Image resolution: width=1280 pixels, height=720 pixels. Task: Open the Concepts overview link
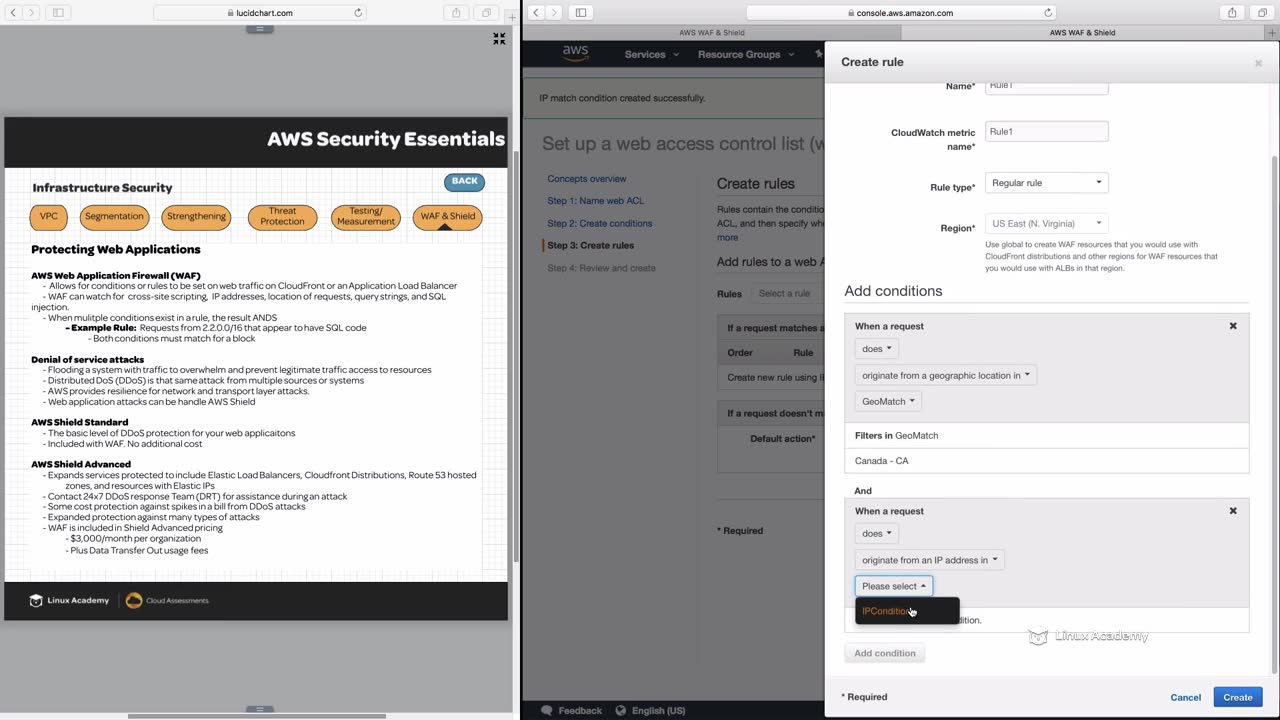587,179
